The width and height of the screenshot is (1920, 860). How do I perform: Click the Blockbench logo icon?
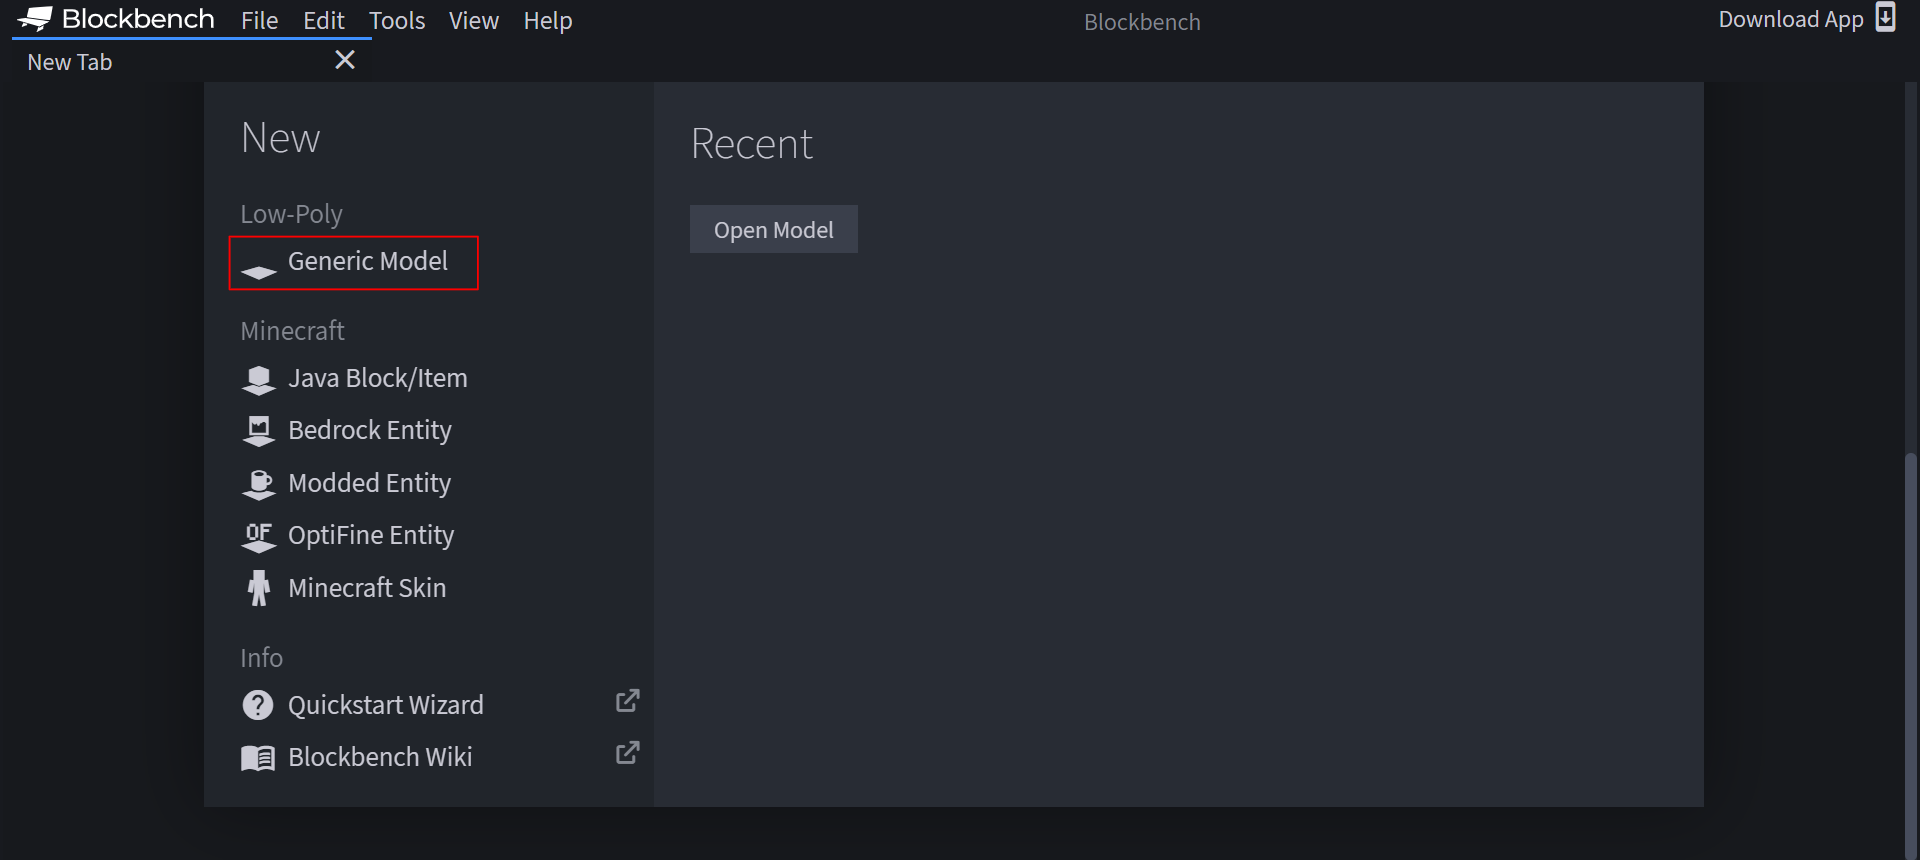click(x=35, y=18)
